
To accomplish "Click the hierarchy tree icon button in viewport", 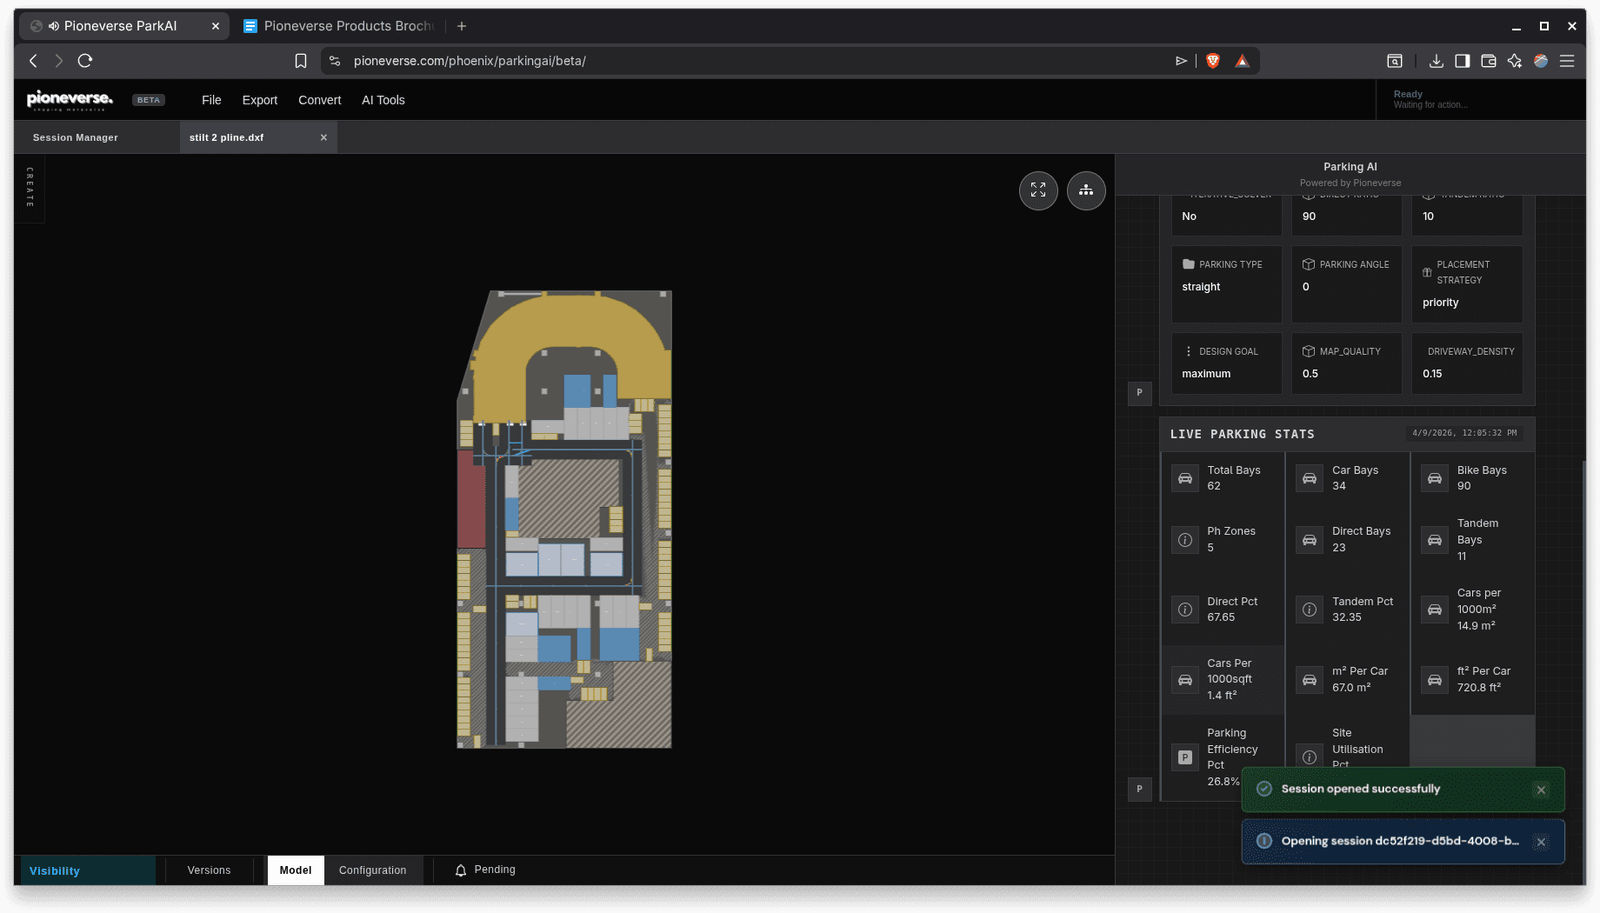I will click(1086, 190).
